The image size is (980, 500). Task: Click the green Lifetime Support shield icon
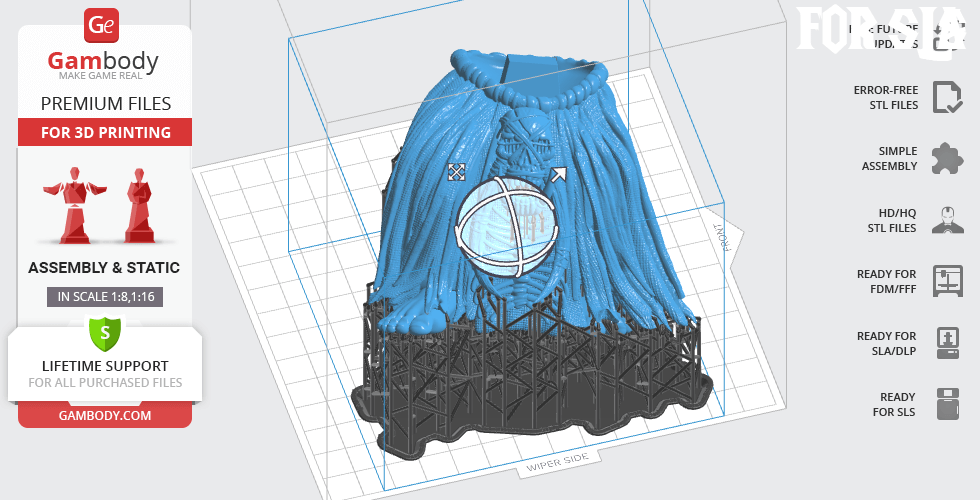[x=105, y=333]
